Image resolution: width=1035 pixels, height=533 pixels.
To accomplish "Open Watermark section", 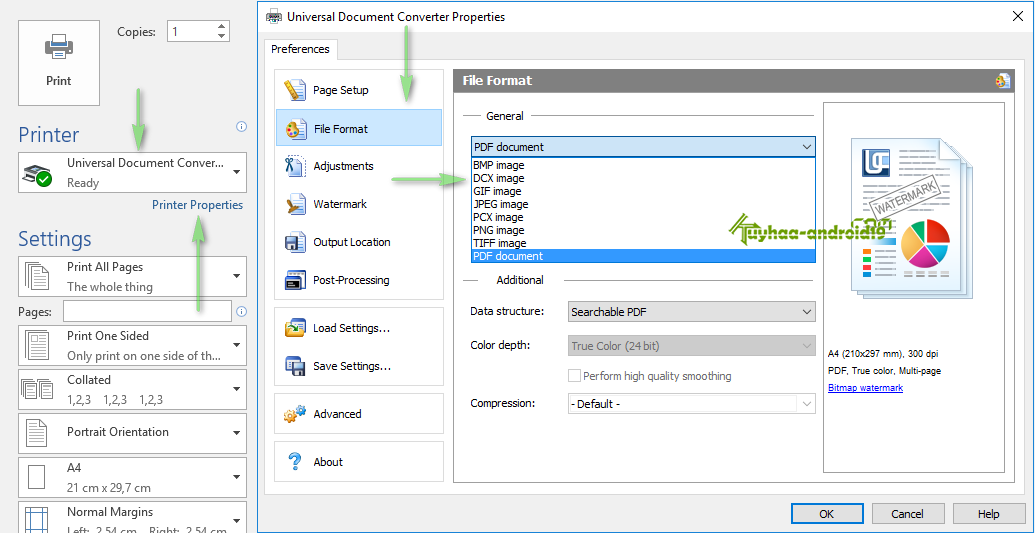I will (359, 204).
